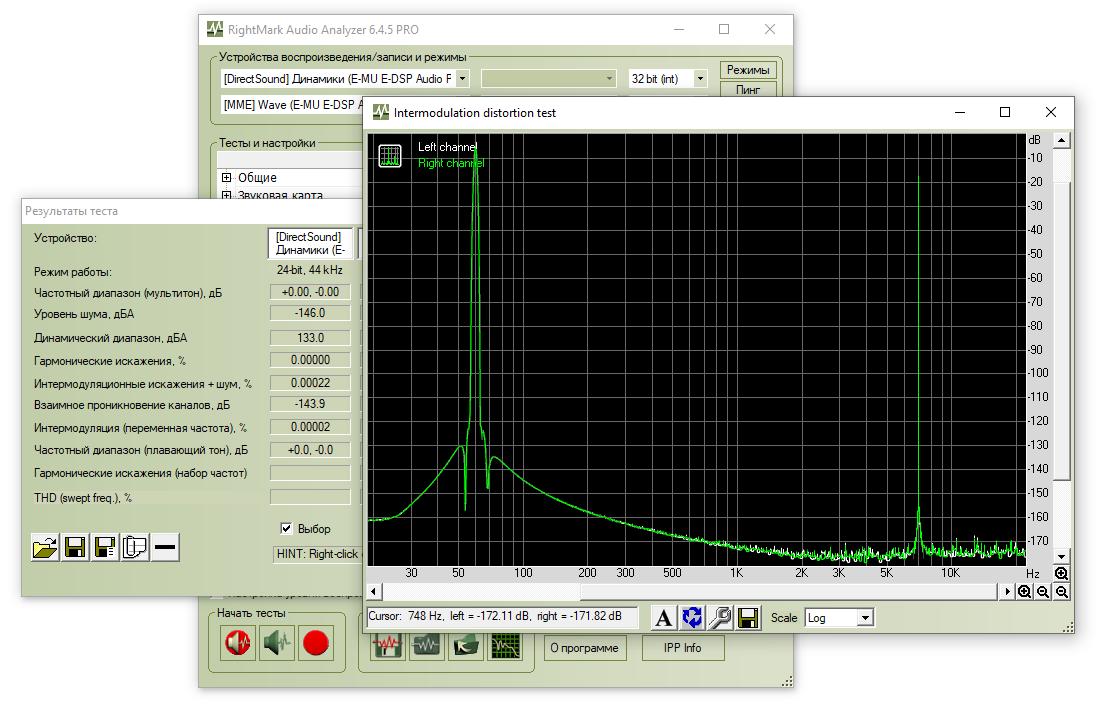This screenshot has height=708, width=1104.
Task: Expand the Звуковая карта tree node
Action: point(227,195)
